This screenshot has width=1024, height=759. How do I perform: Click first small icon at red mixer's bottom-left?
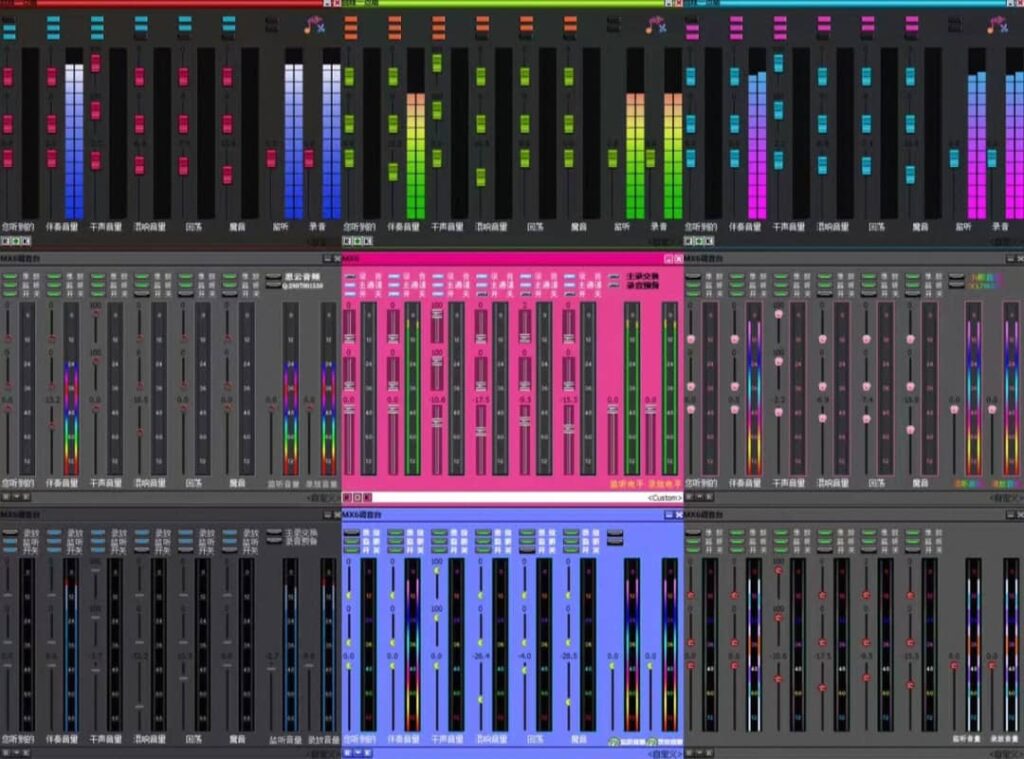(5, 241)
